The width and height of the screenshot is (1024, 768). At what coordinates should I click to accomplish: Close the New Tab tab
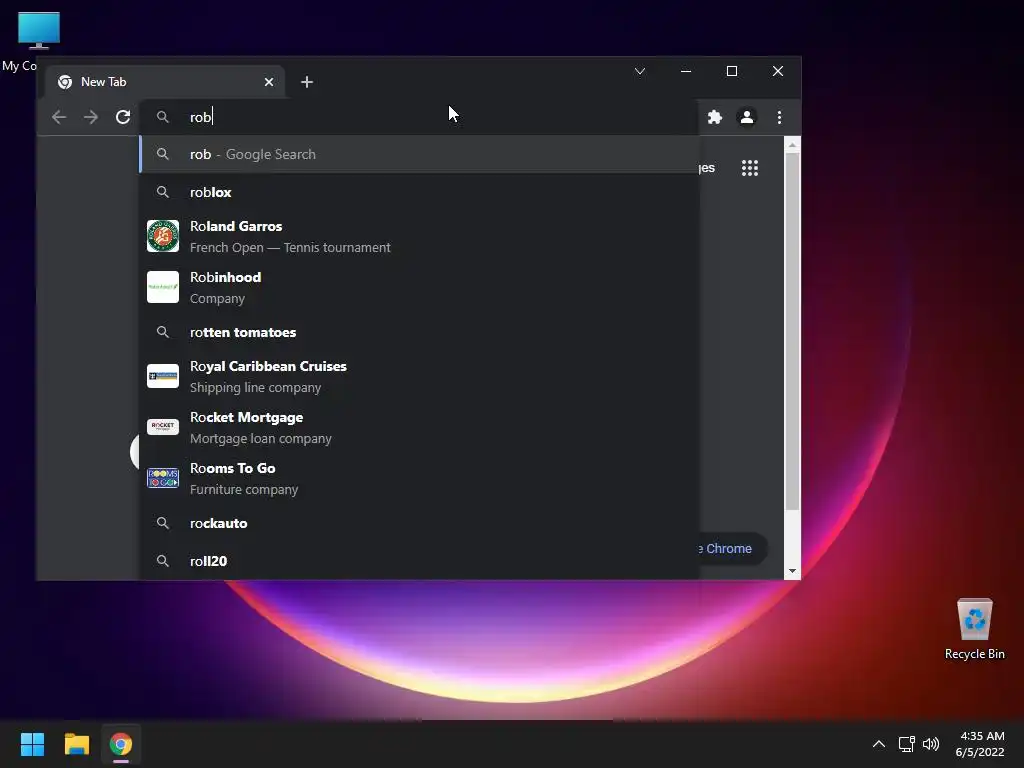click(269, 82)
